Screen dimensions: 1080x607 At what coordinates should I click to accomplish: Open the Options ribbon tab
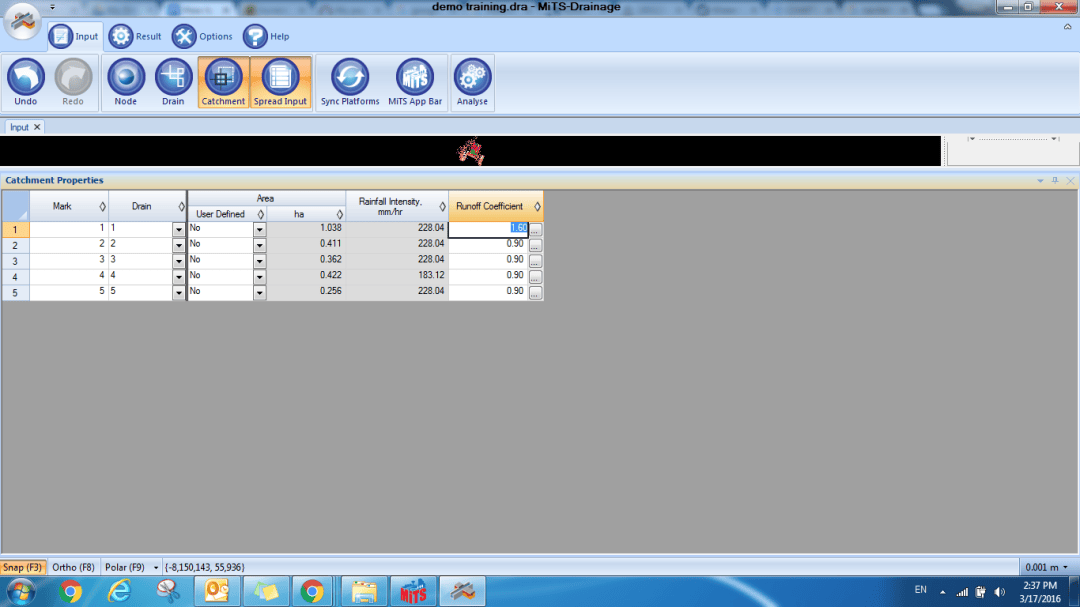click(x=202, y=37)
